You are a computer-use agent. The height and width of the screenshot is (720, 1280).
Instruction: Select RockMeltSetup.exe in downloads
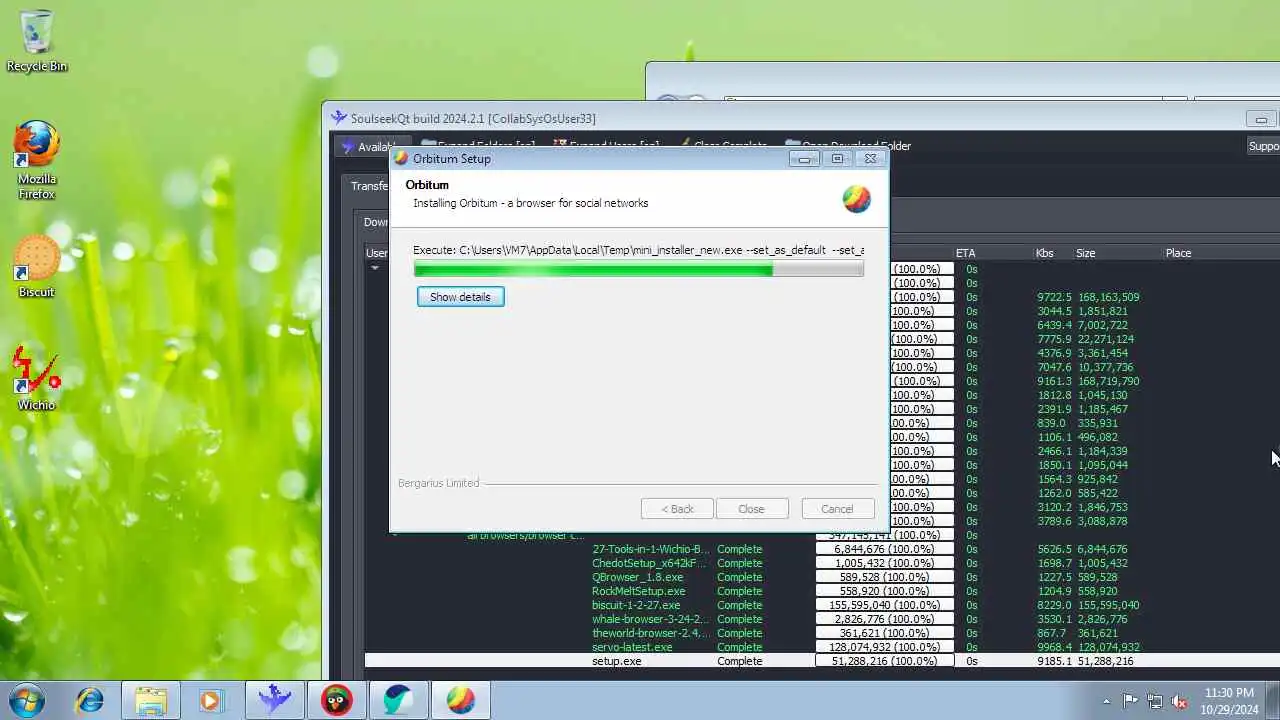click(x=639, y=591)
